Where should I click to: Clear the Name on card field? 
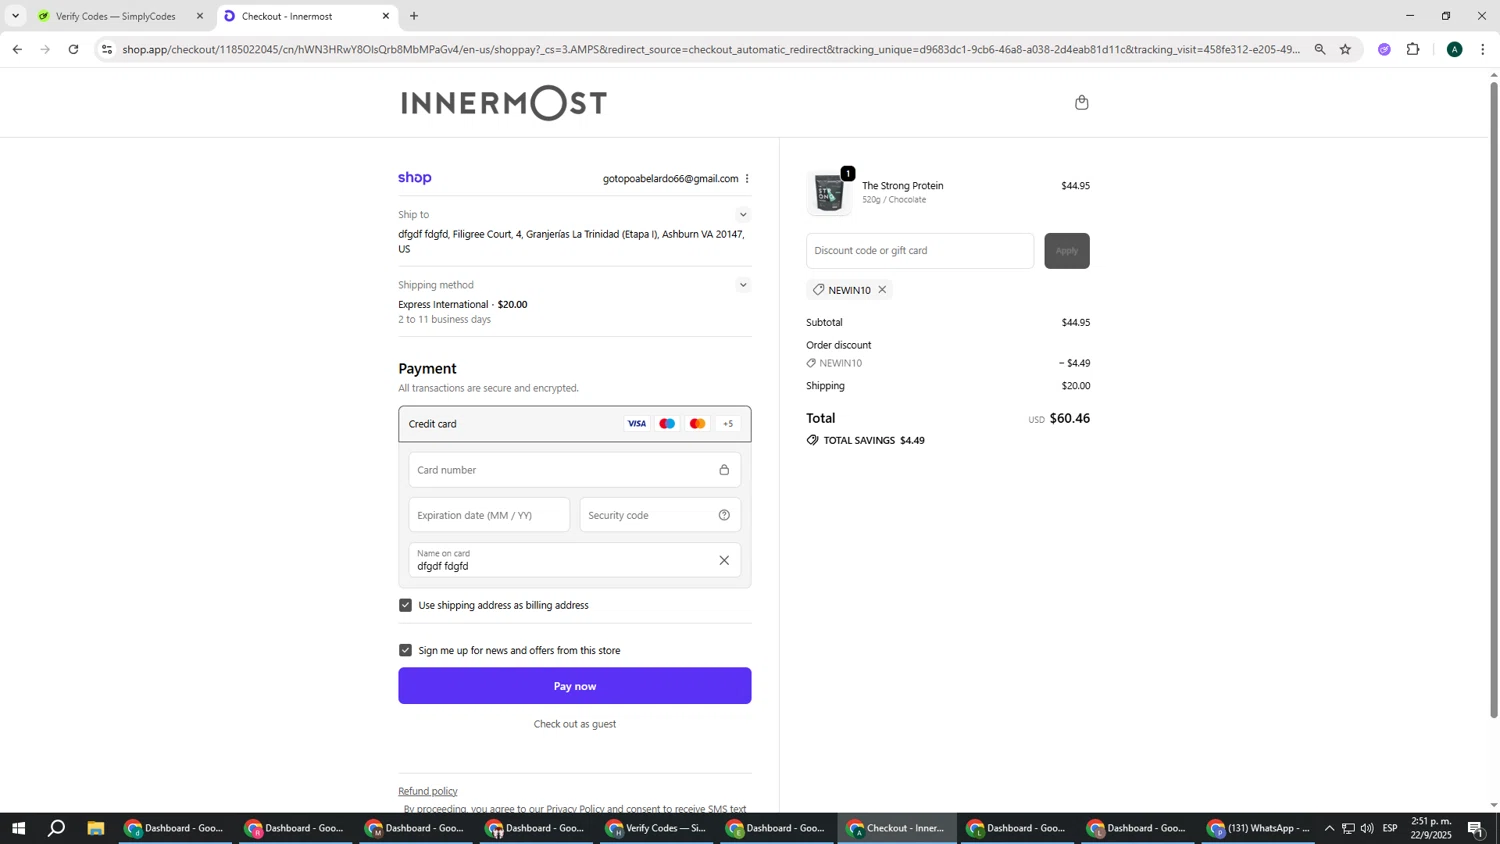point(724,560)
